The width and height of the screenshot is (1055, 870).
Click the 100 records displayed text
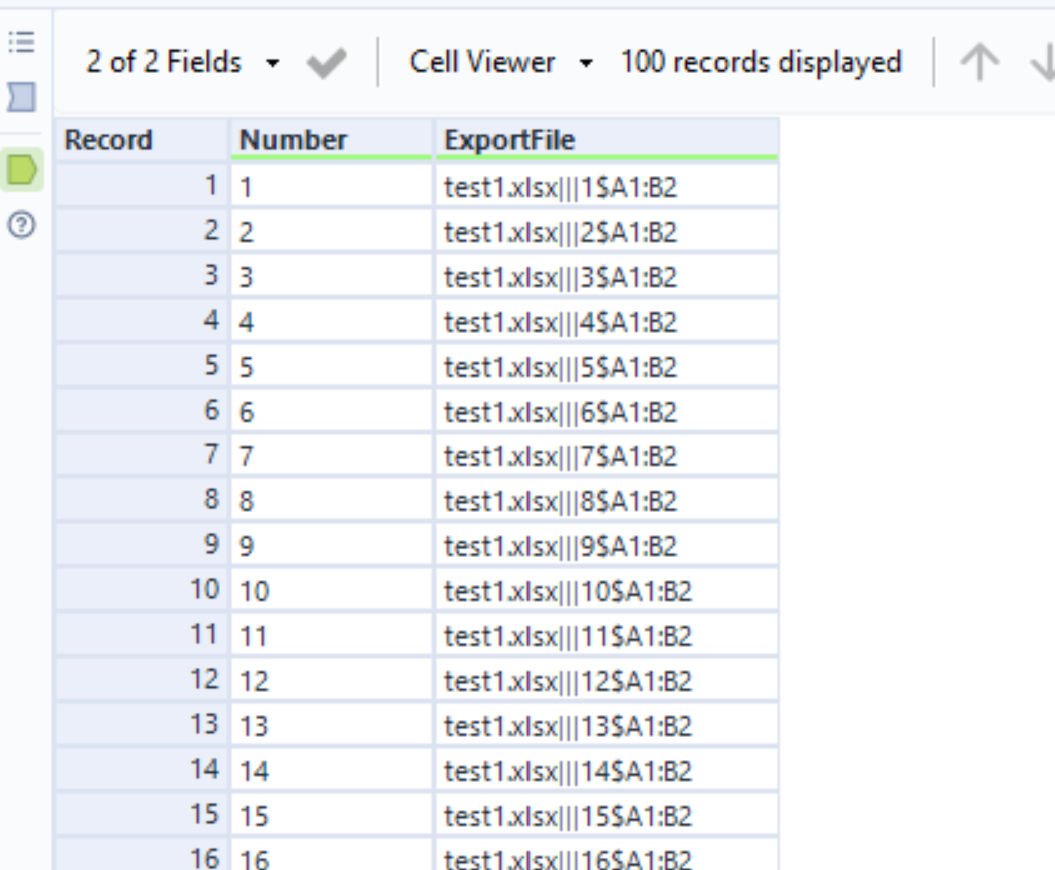tap(760, 63)
